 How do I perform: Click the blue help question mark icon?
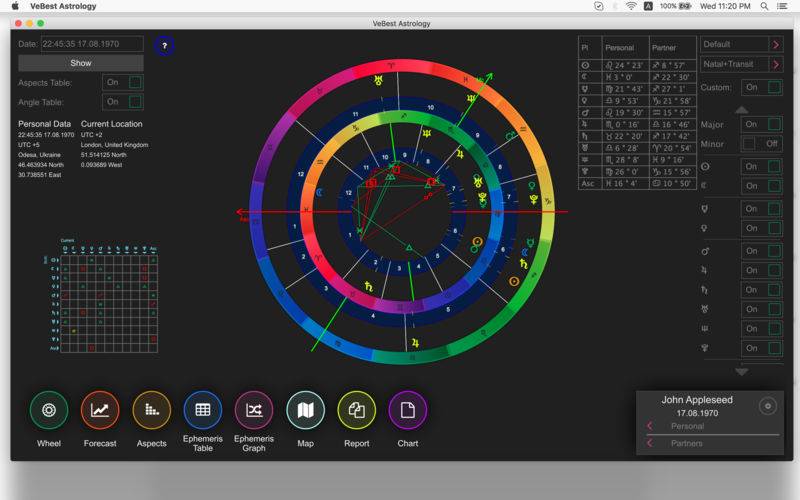click(164, 46)
